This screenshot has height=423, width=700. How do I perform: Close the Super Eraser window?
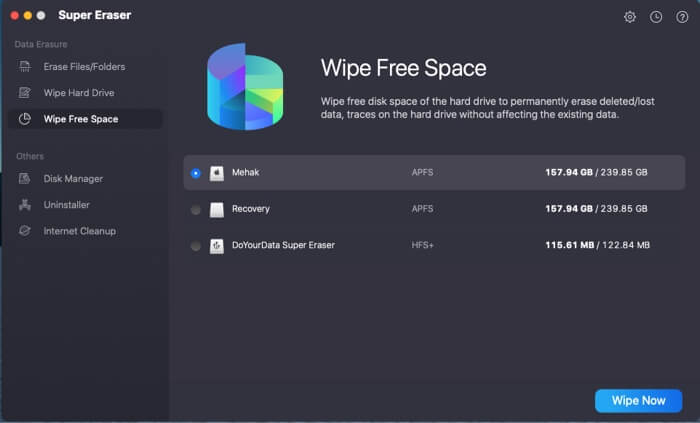(x=15, y=16)
